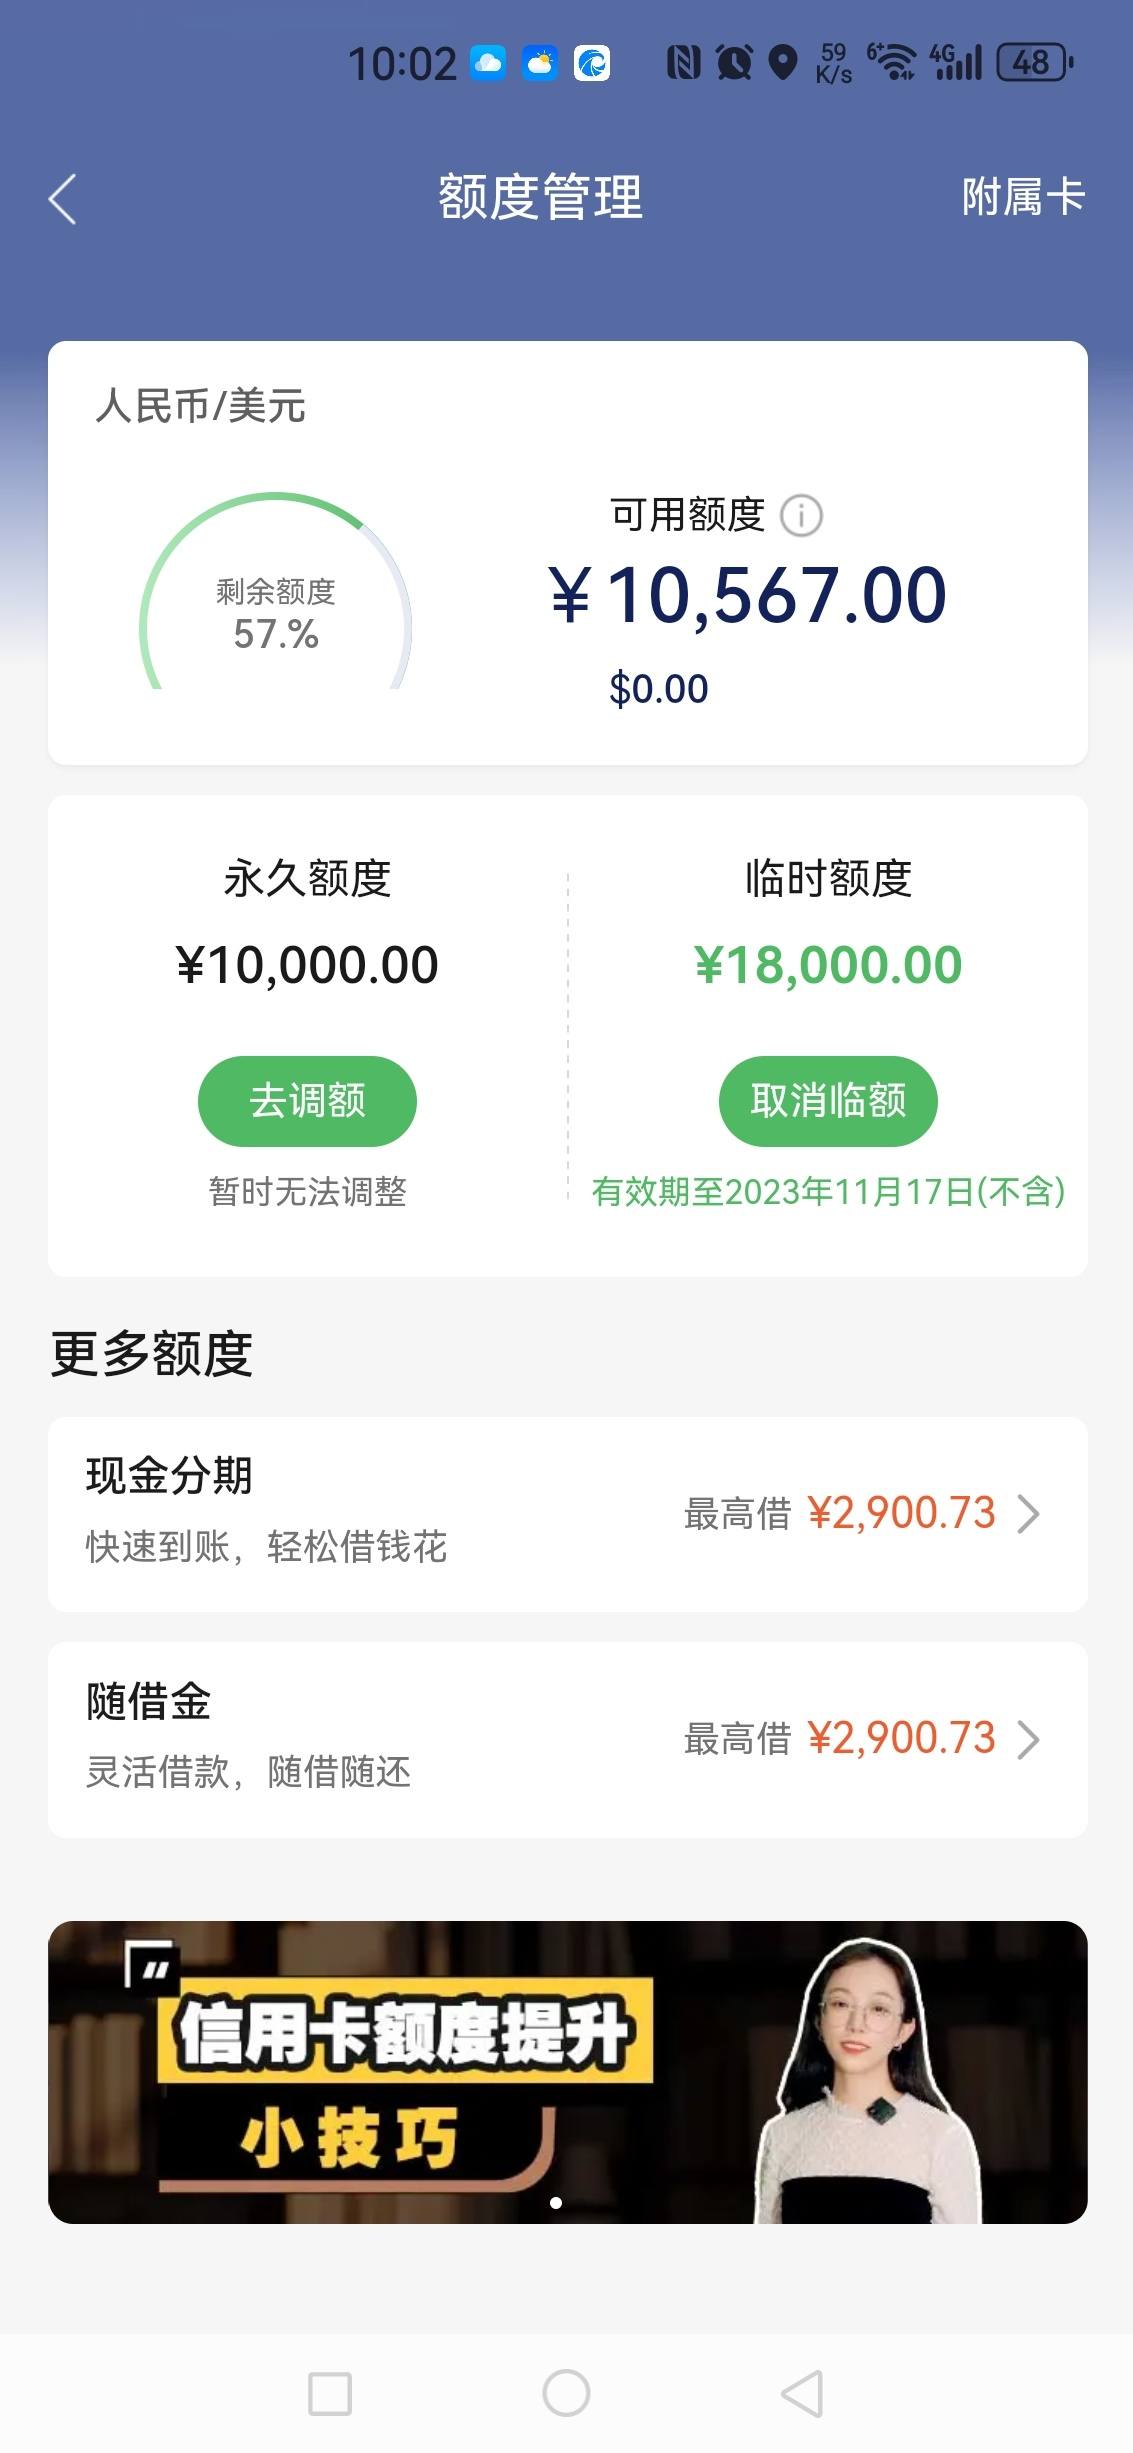The image size is (1133, 2453).
Task: Tap the NFC icon in status bar
Action: click(x=684, y=63)
